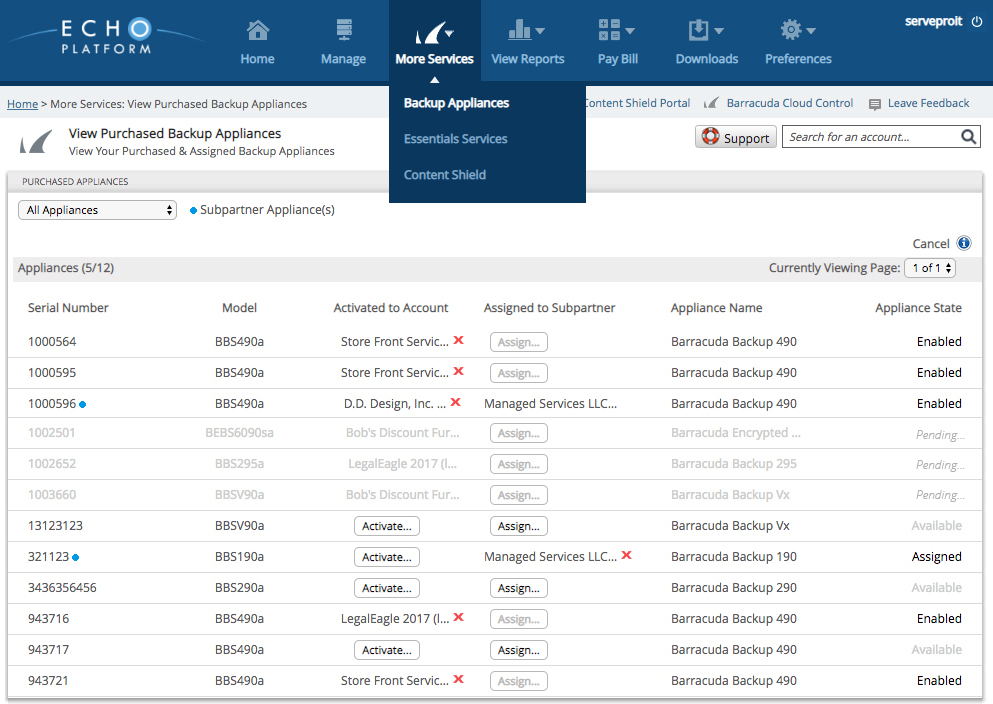The width and height of the screenshot is (993, 704).
Task: Open the Manage menu label
Action: 343,59
